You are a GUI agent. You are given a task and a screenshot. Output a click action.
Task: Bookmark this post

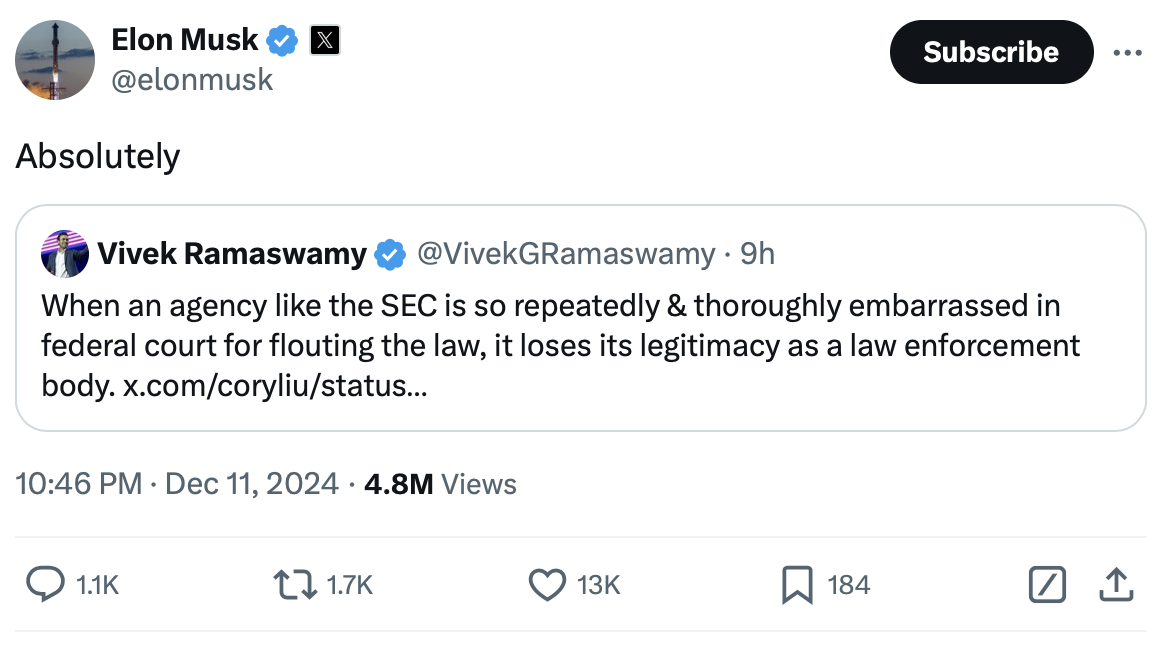[x=796, y=584]
